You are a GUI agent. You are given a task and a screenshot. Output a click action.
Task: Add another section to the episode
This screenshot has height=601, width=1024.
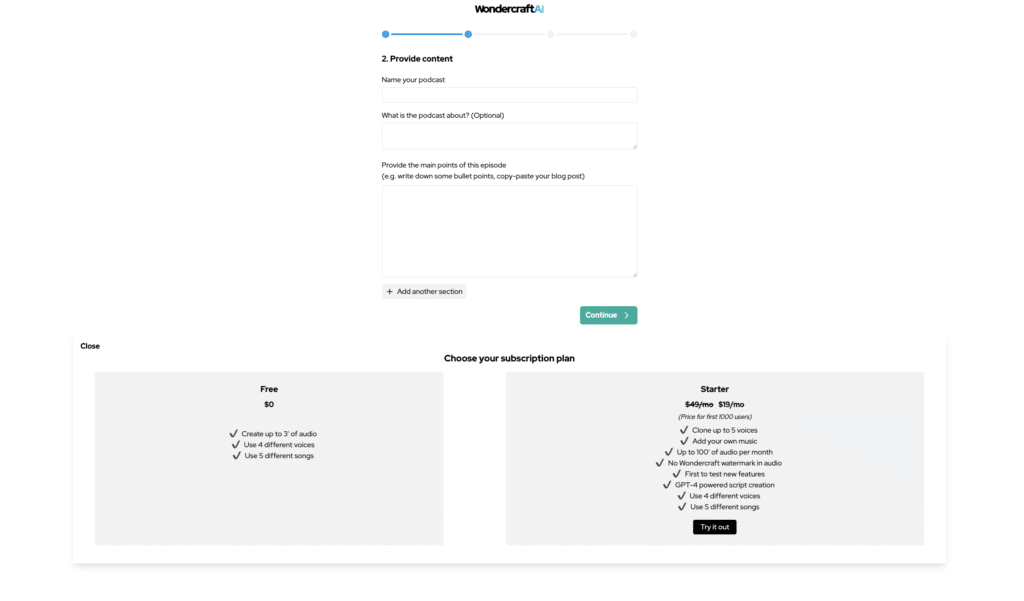click(424, 291)
